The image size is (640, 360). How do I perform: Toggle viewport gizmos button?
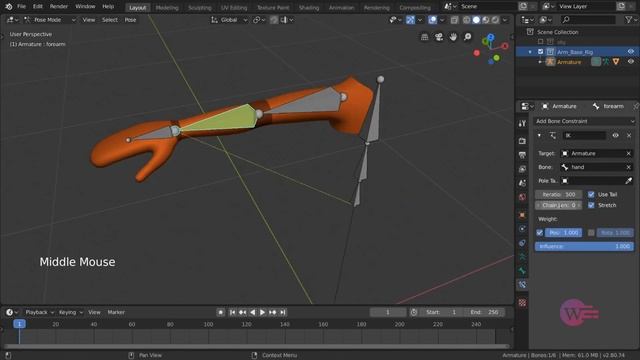410,20
